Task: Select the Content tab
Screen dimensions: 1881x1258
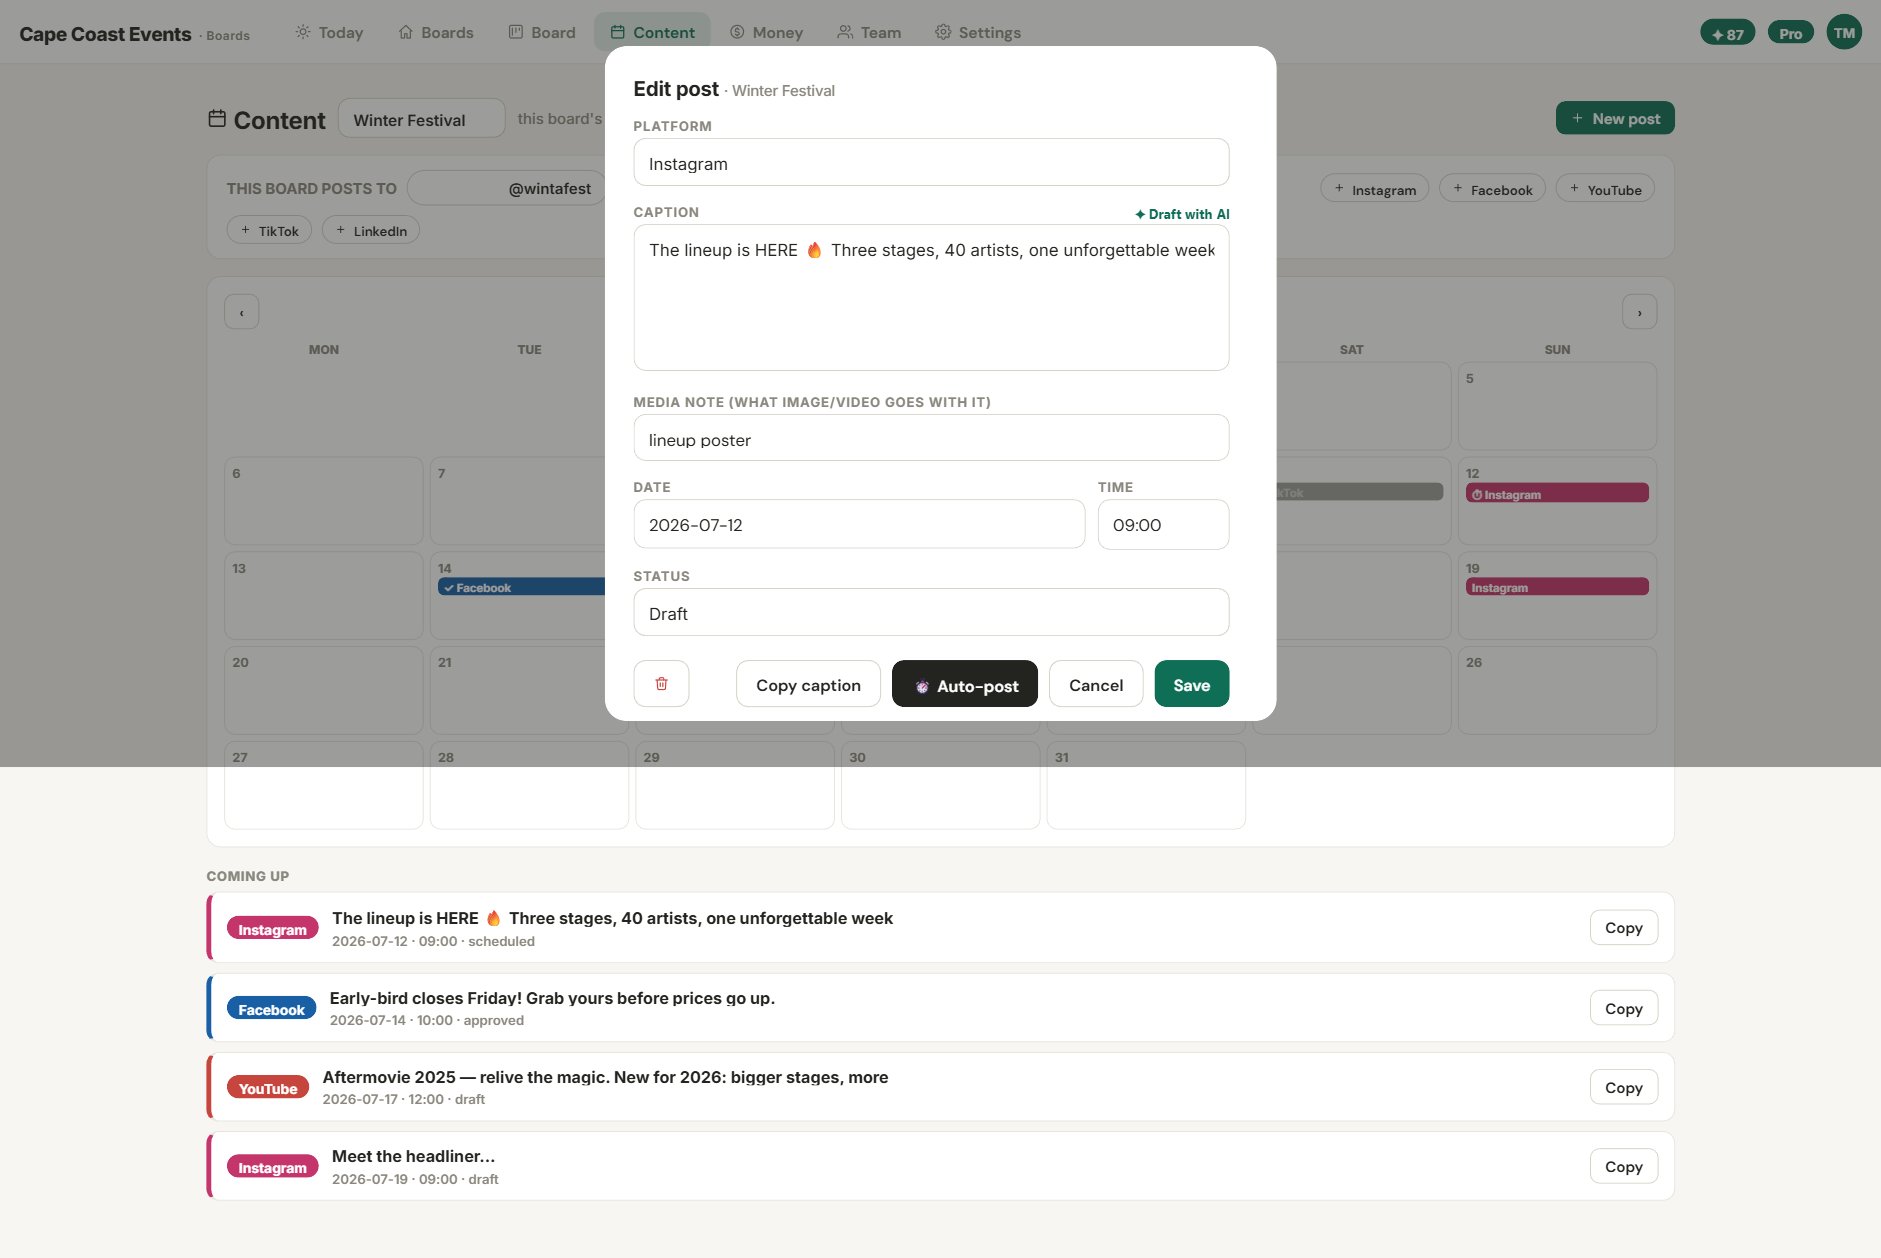Action: 652,32
